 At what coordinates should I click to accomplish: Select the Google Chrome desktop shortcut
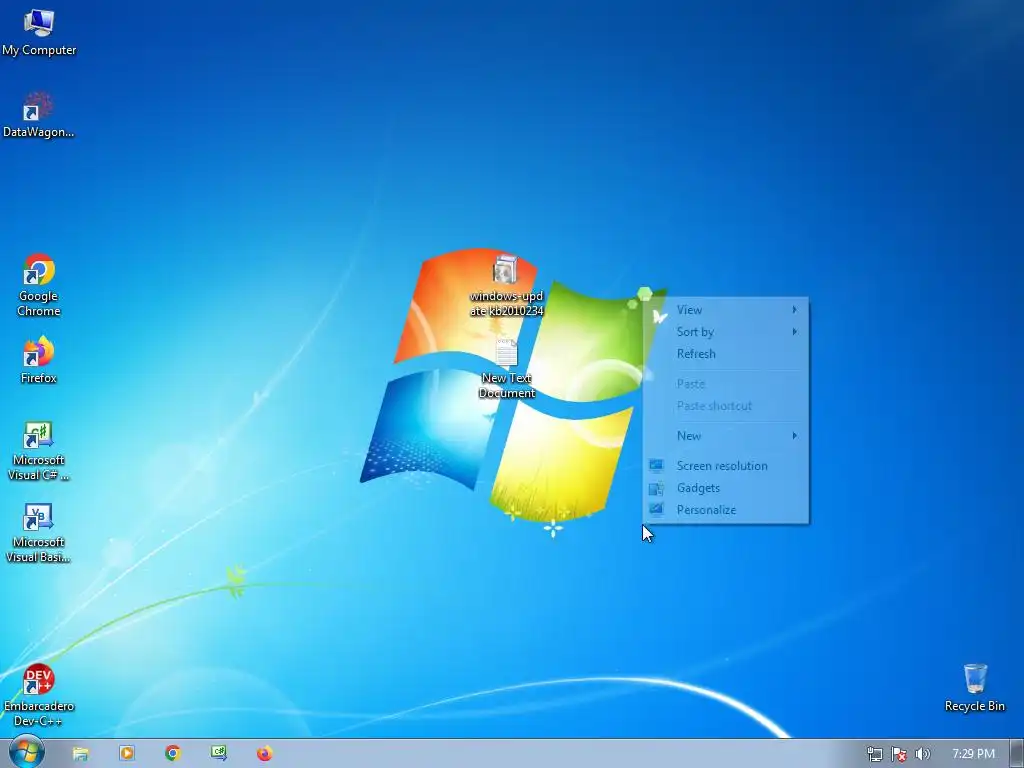pos(39,285)
